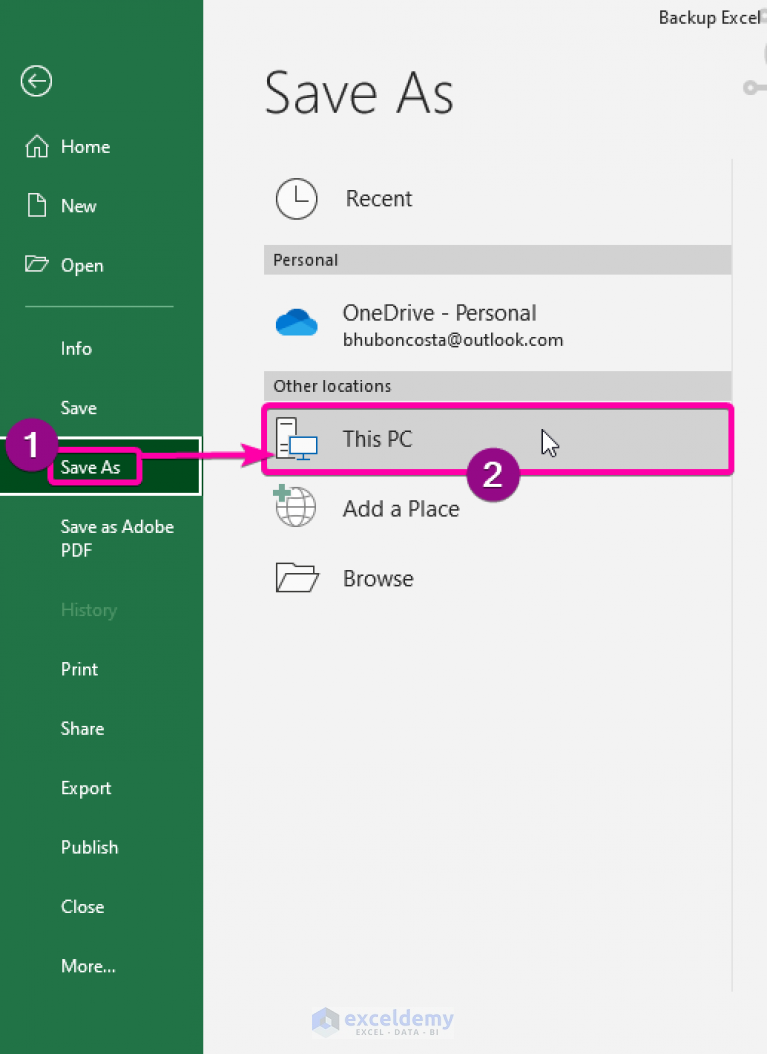767x1054 pixels.
Task: Open the Info page
Action: pyautogui.click(x=76, y=348)
